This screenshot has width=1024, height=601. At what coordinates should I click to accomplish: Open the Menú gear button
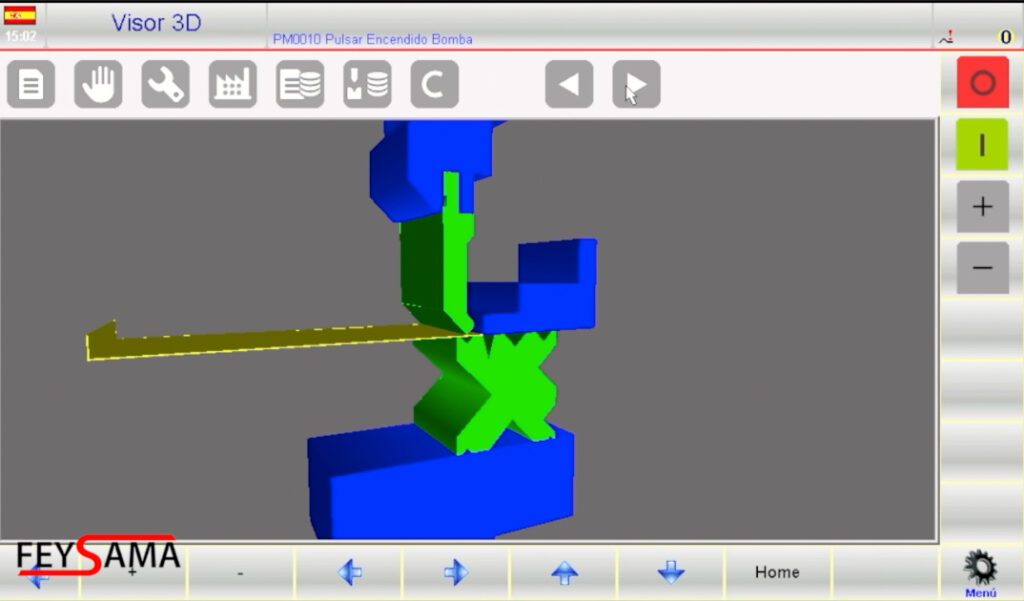click(980, 573)
